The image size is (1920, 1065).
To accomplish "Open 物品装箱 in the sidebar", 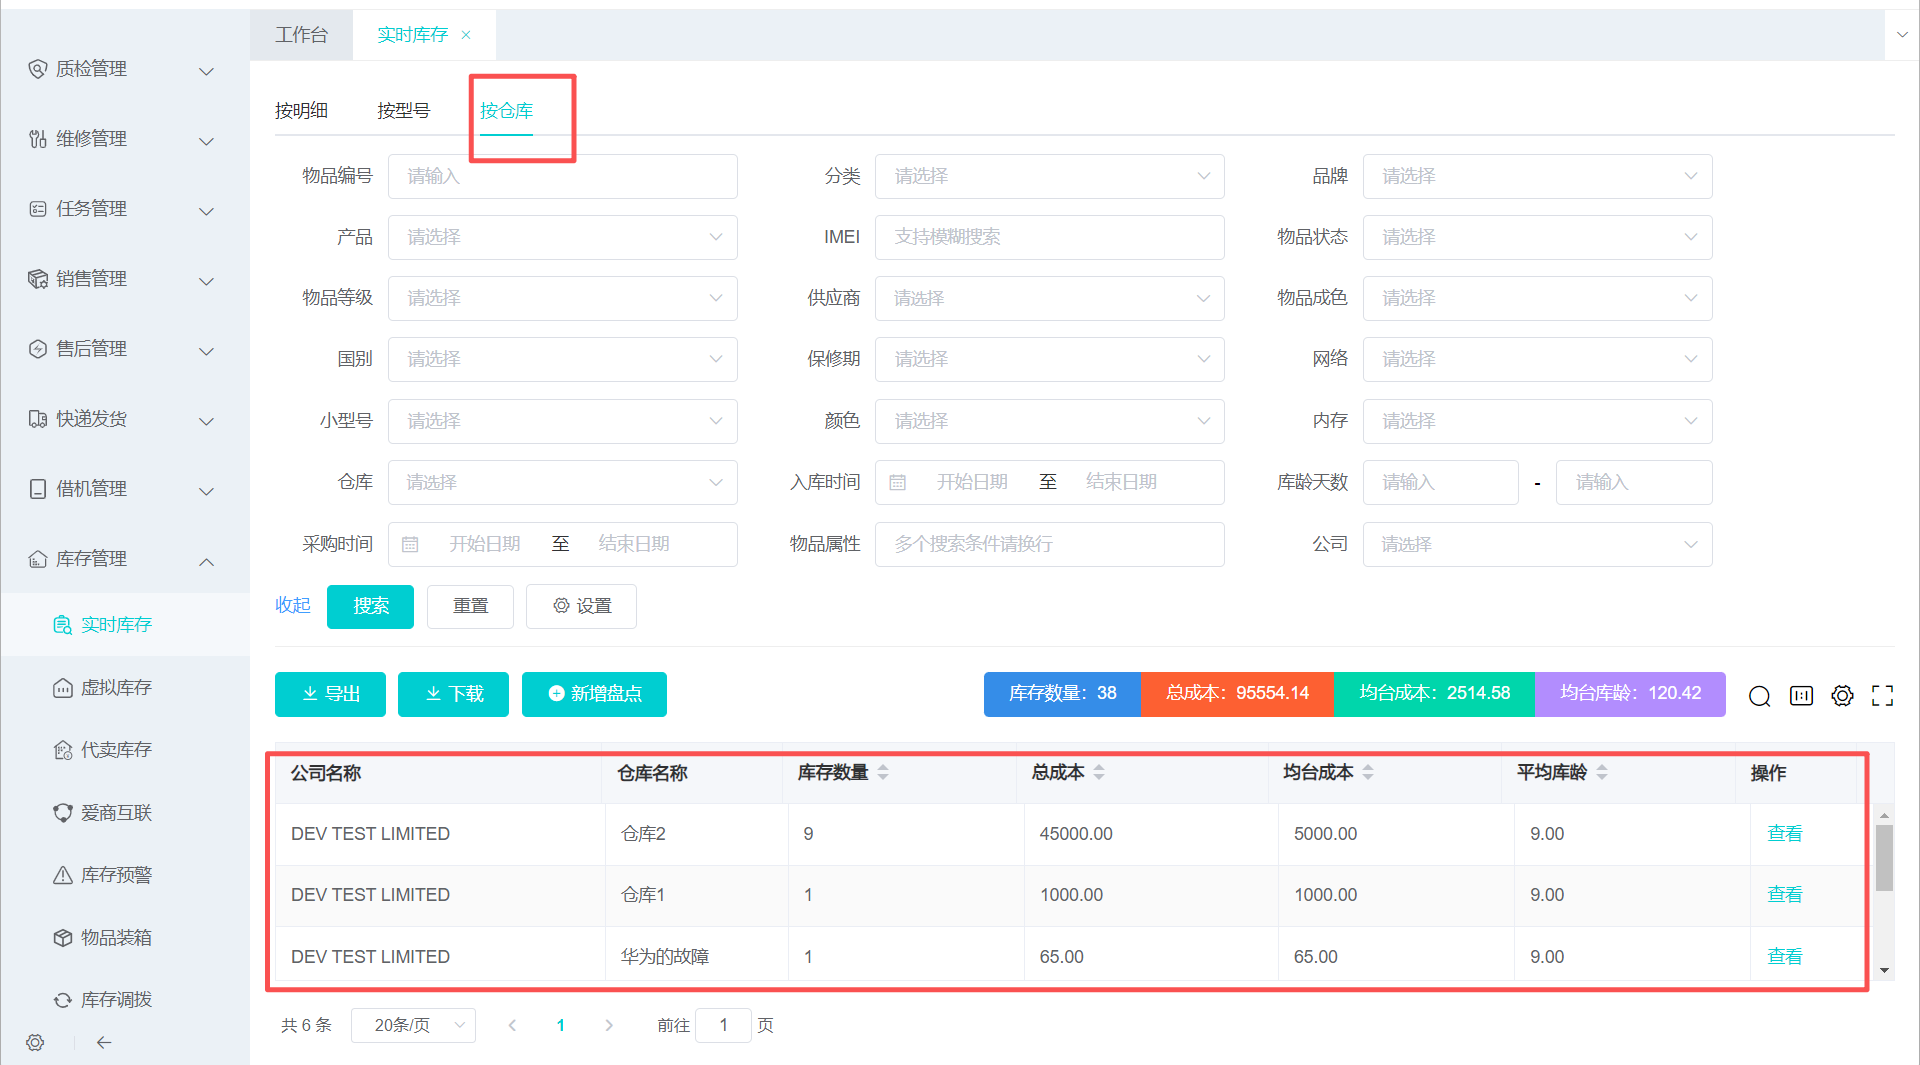I will coord(116,937).
